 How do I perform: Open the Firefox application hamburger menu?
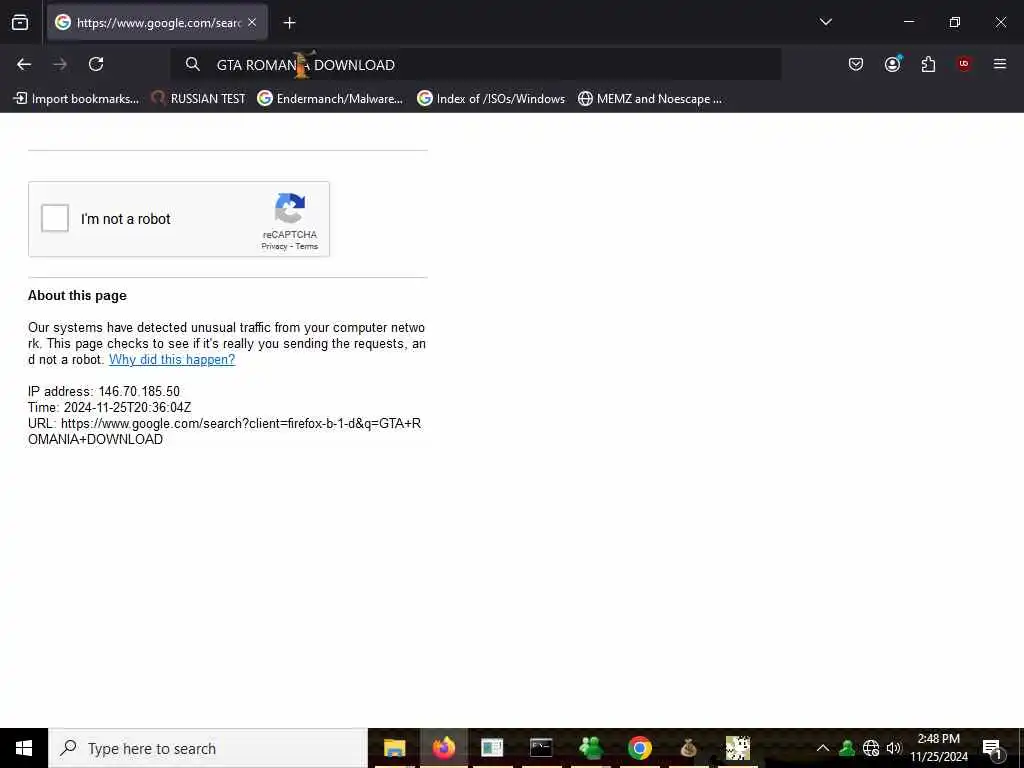click(x=1000, y=64)
